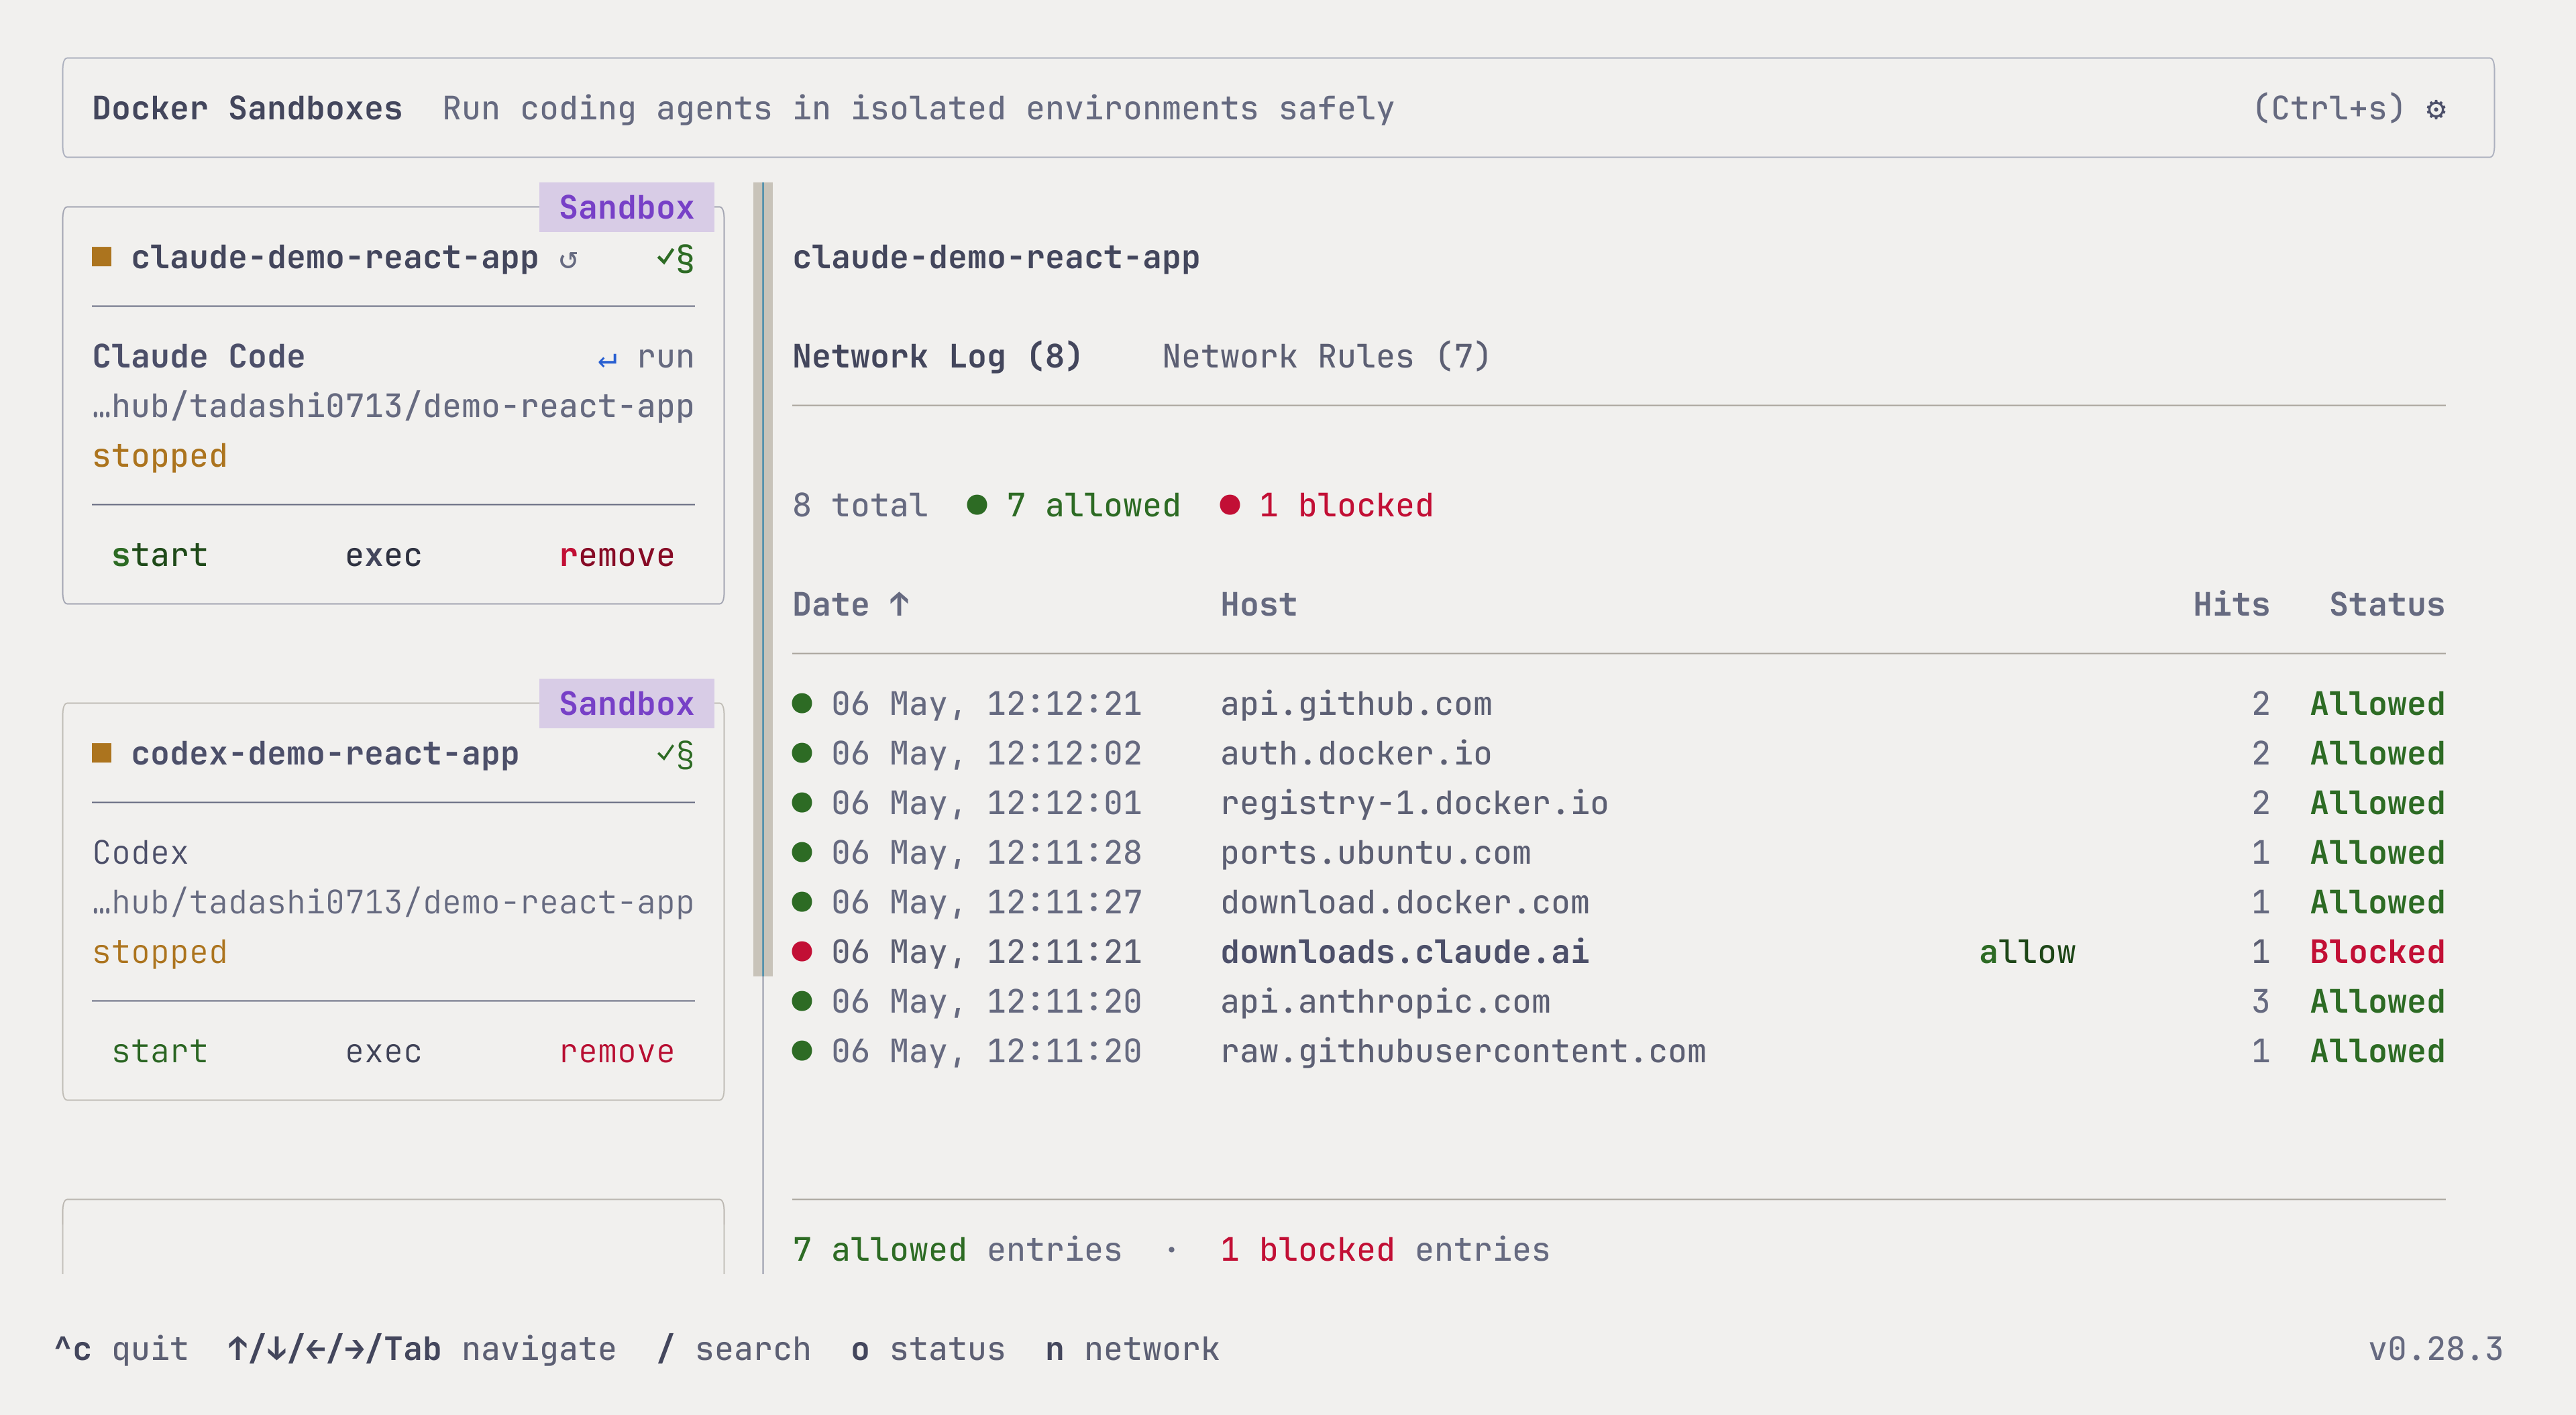Click Blocked status on downloads.claude.ai row

[x=2377, y=952]
